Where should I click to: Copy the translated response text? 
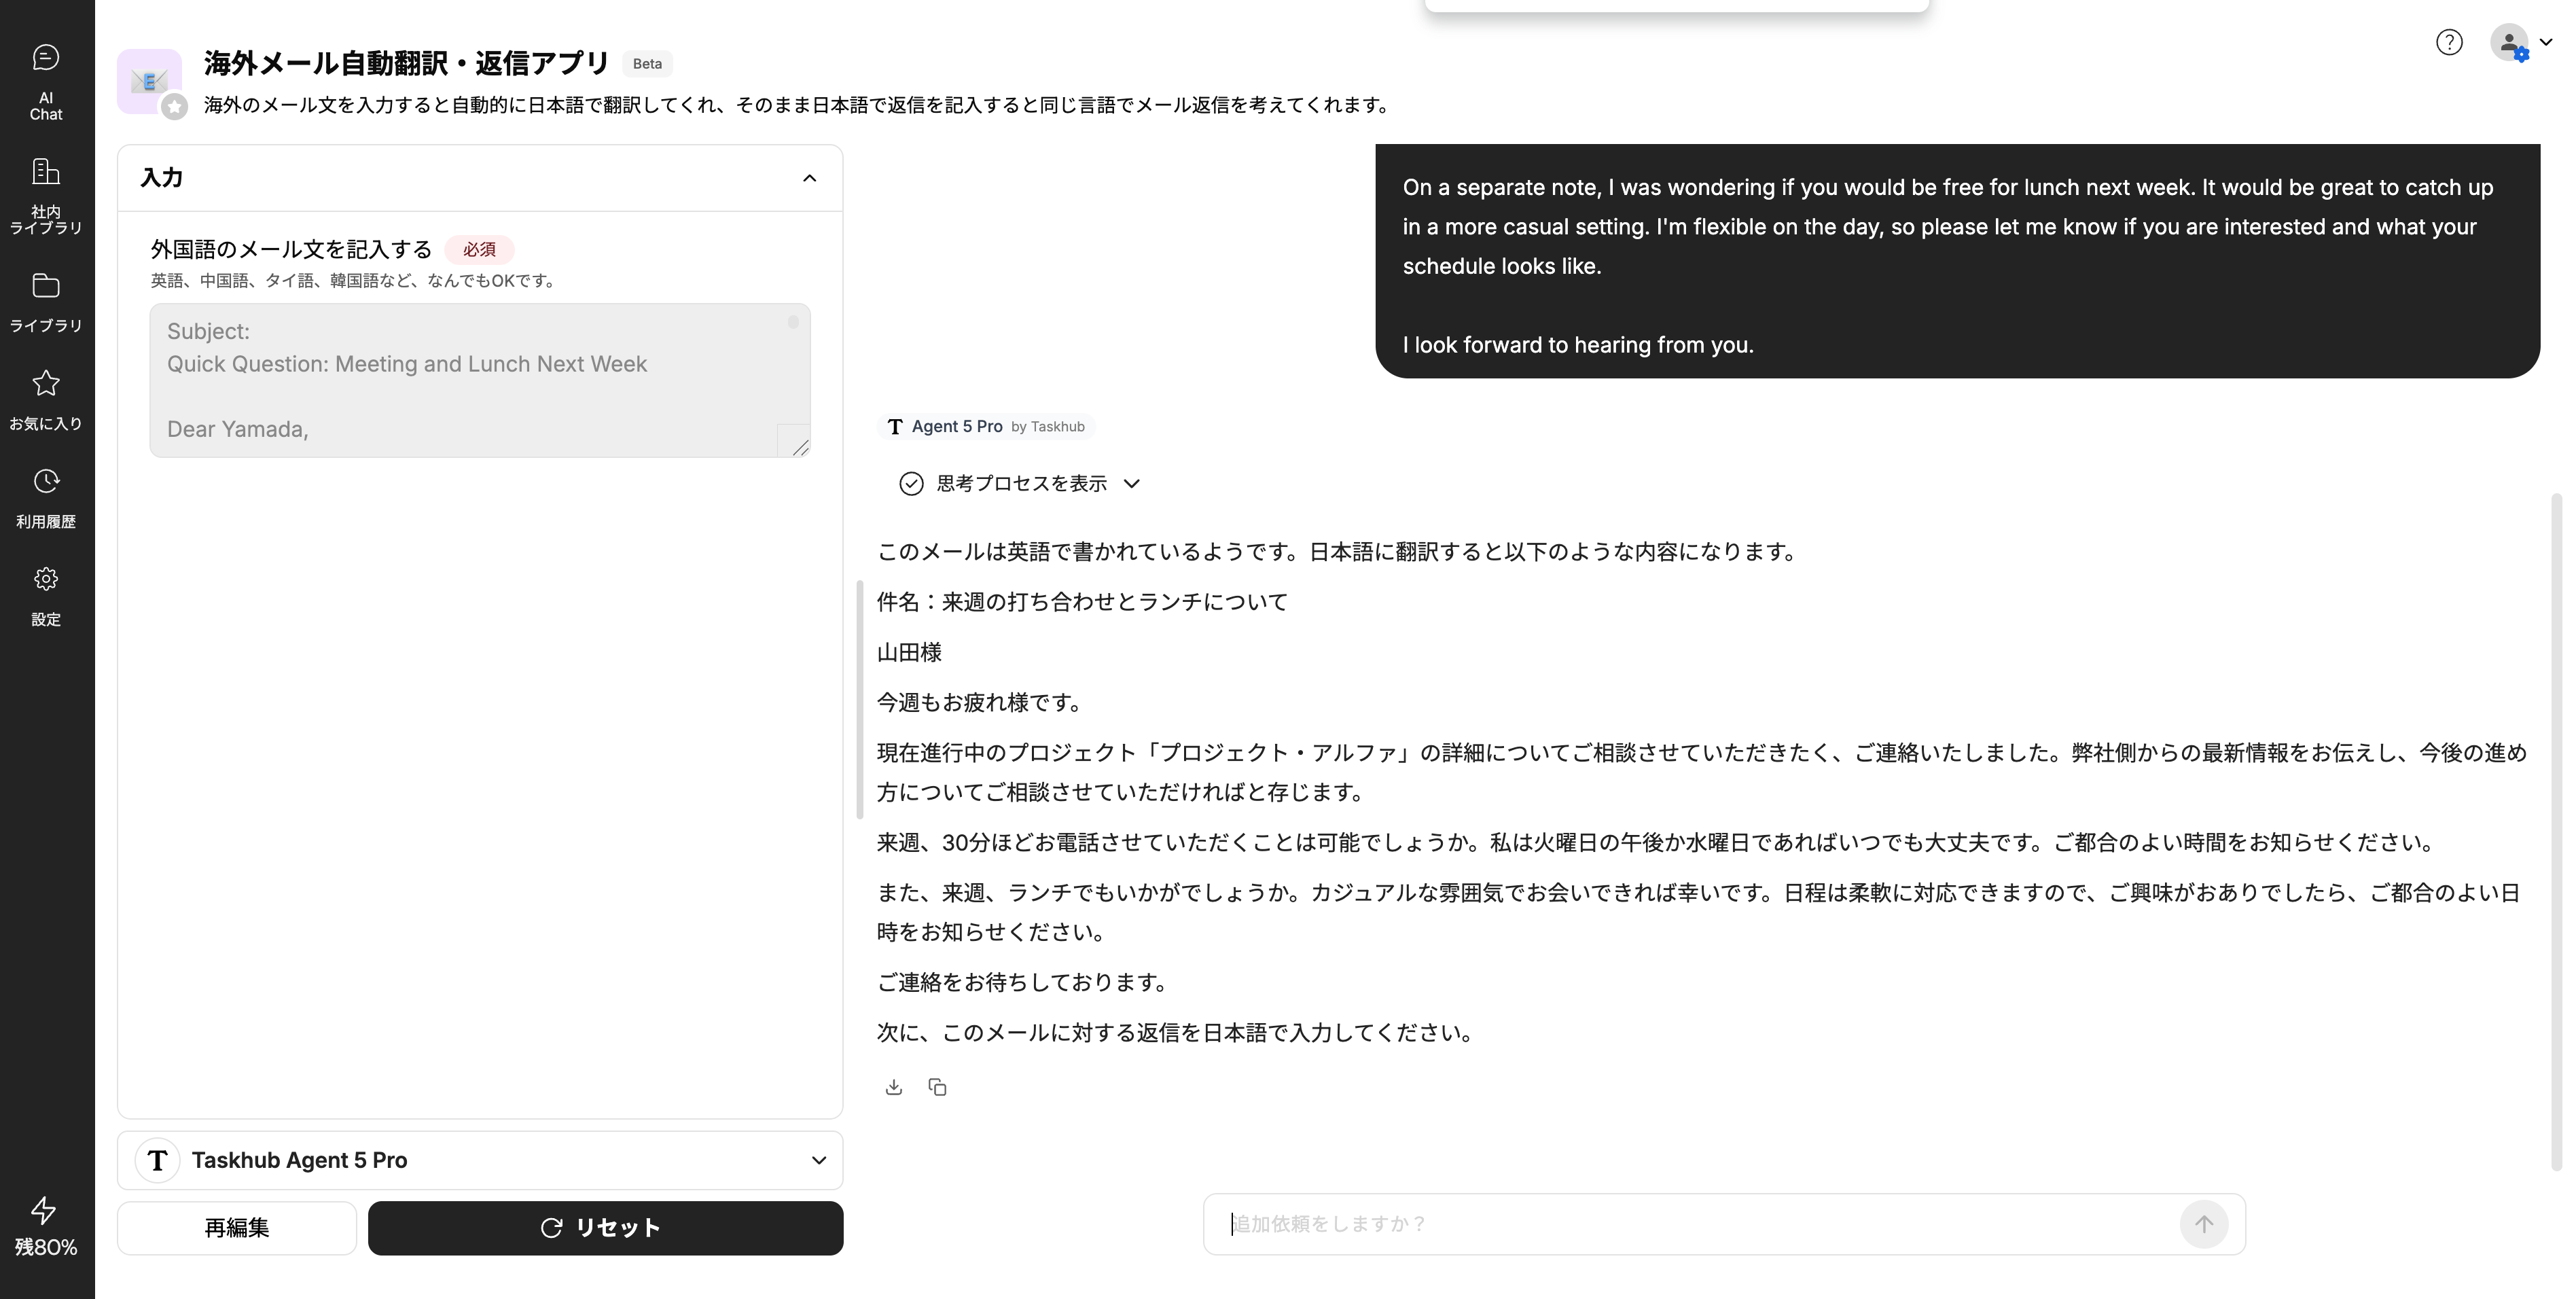(937, 1087)
